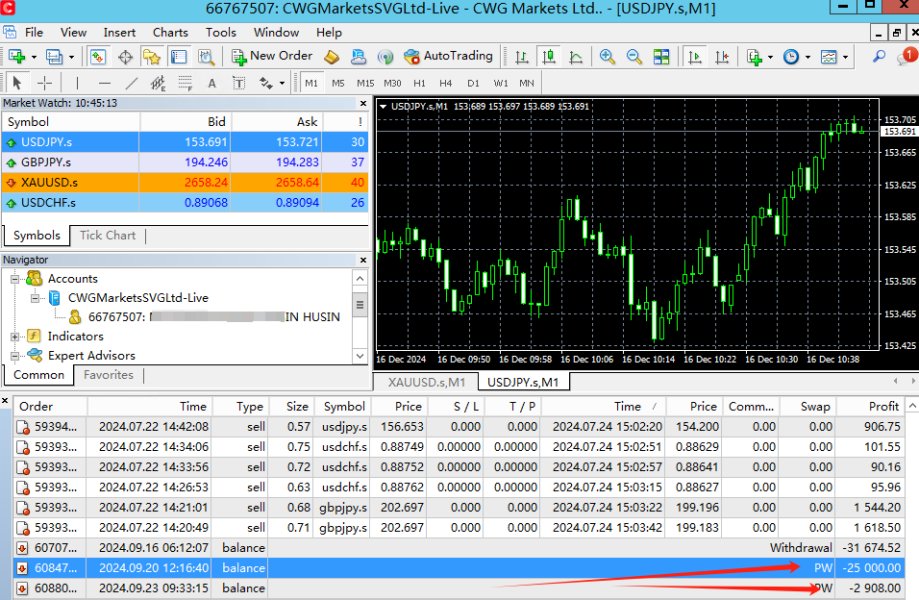Screen dimensions: 919x600
Task: Click the Zoom In magnifier icon
Action: pyautogui.click(x=607, y=56)
